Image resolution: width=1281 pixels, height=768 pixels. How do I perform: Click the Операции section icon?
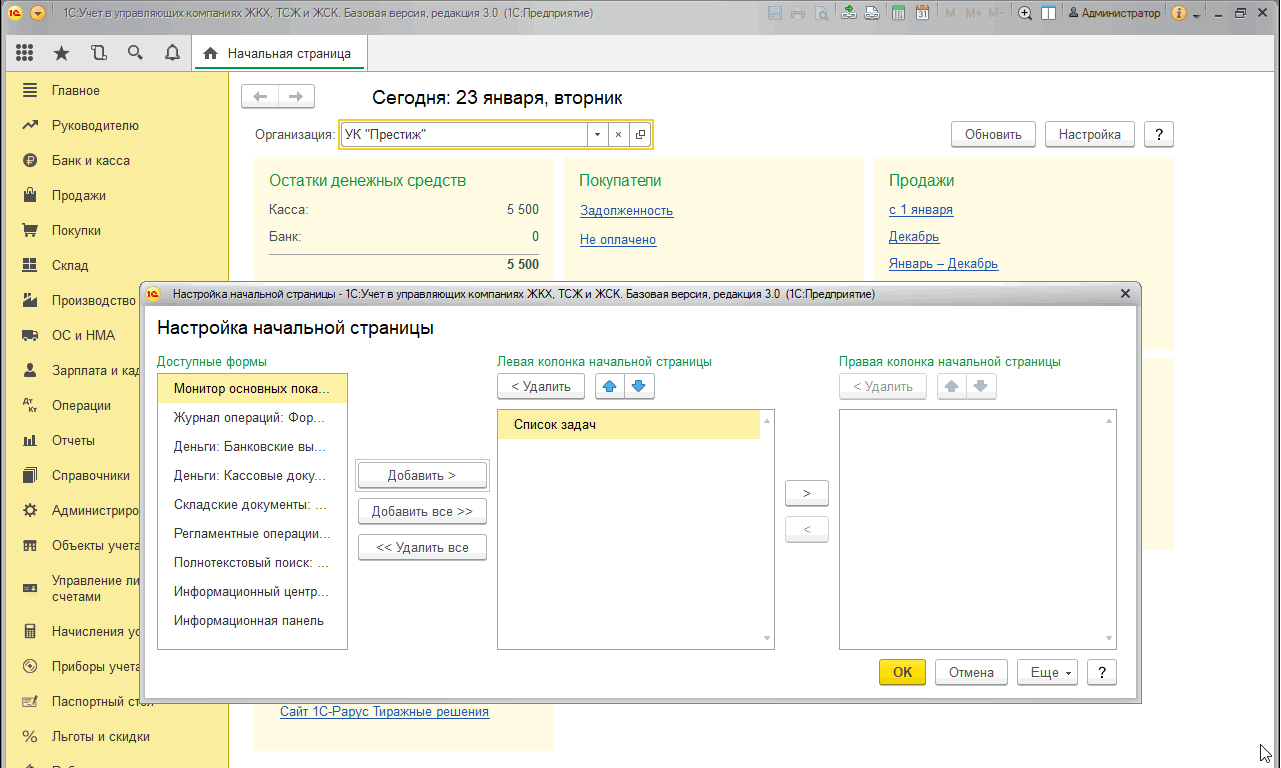pyautogui.click(x=30, y=405)
